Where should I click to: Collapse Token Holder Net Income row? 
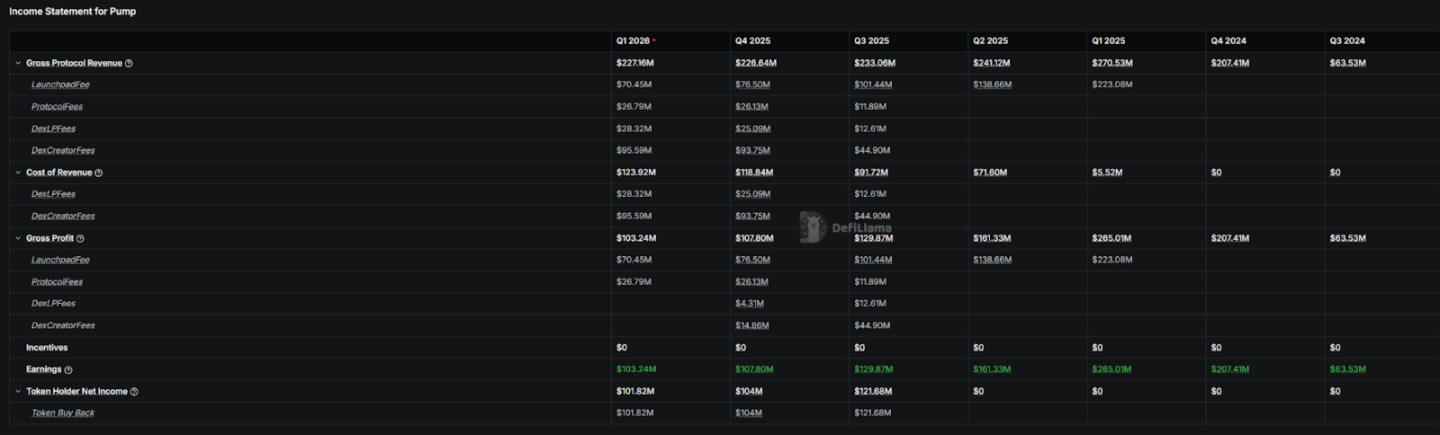coord(18,392)
